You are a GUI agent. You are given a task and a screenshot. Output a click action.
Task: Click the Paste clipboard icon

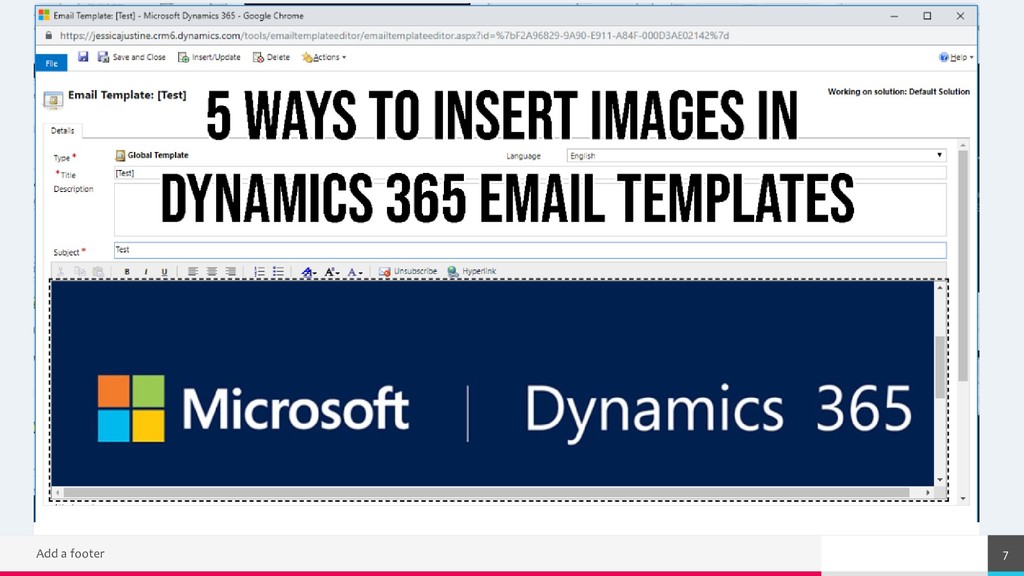(x=98, y=272)
